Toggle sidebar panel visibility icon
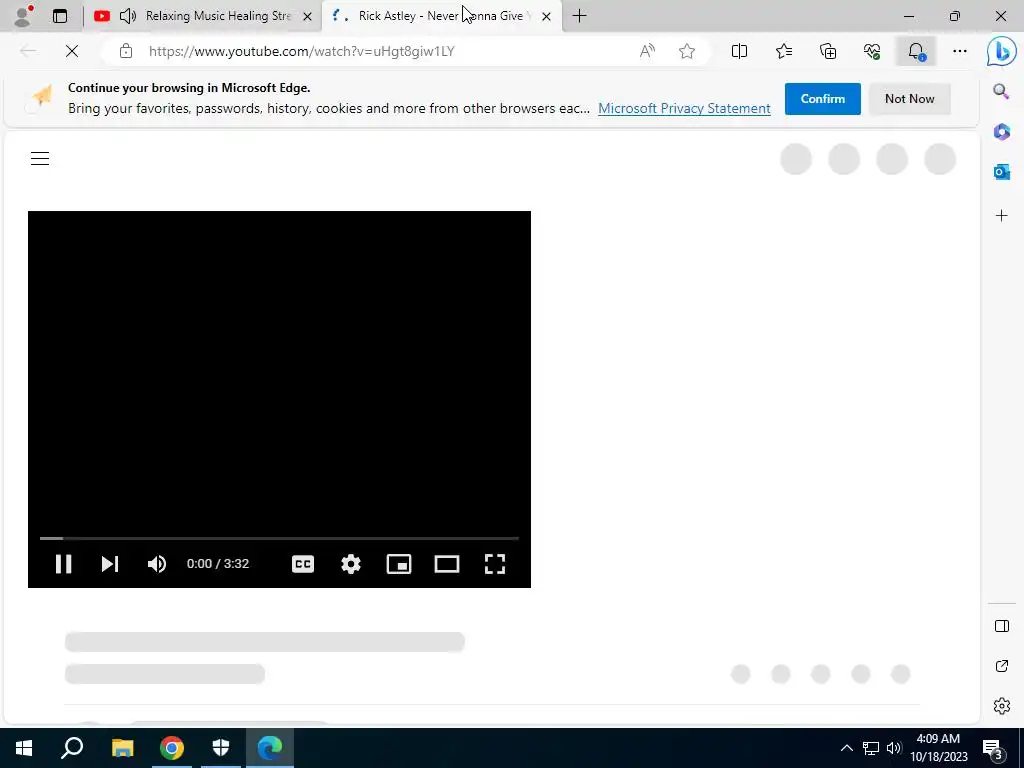Viewport: 1024px width, 768px height. [1001, 626]
